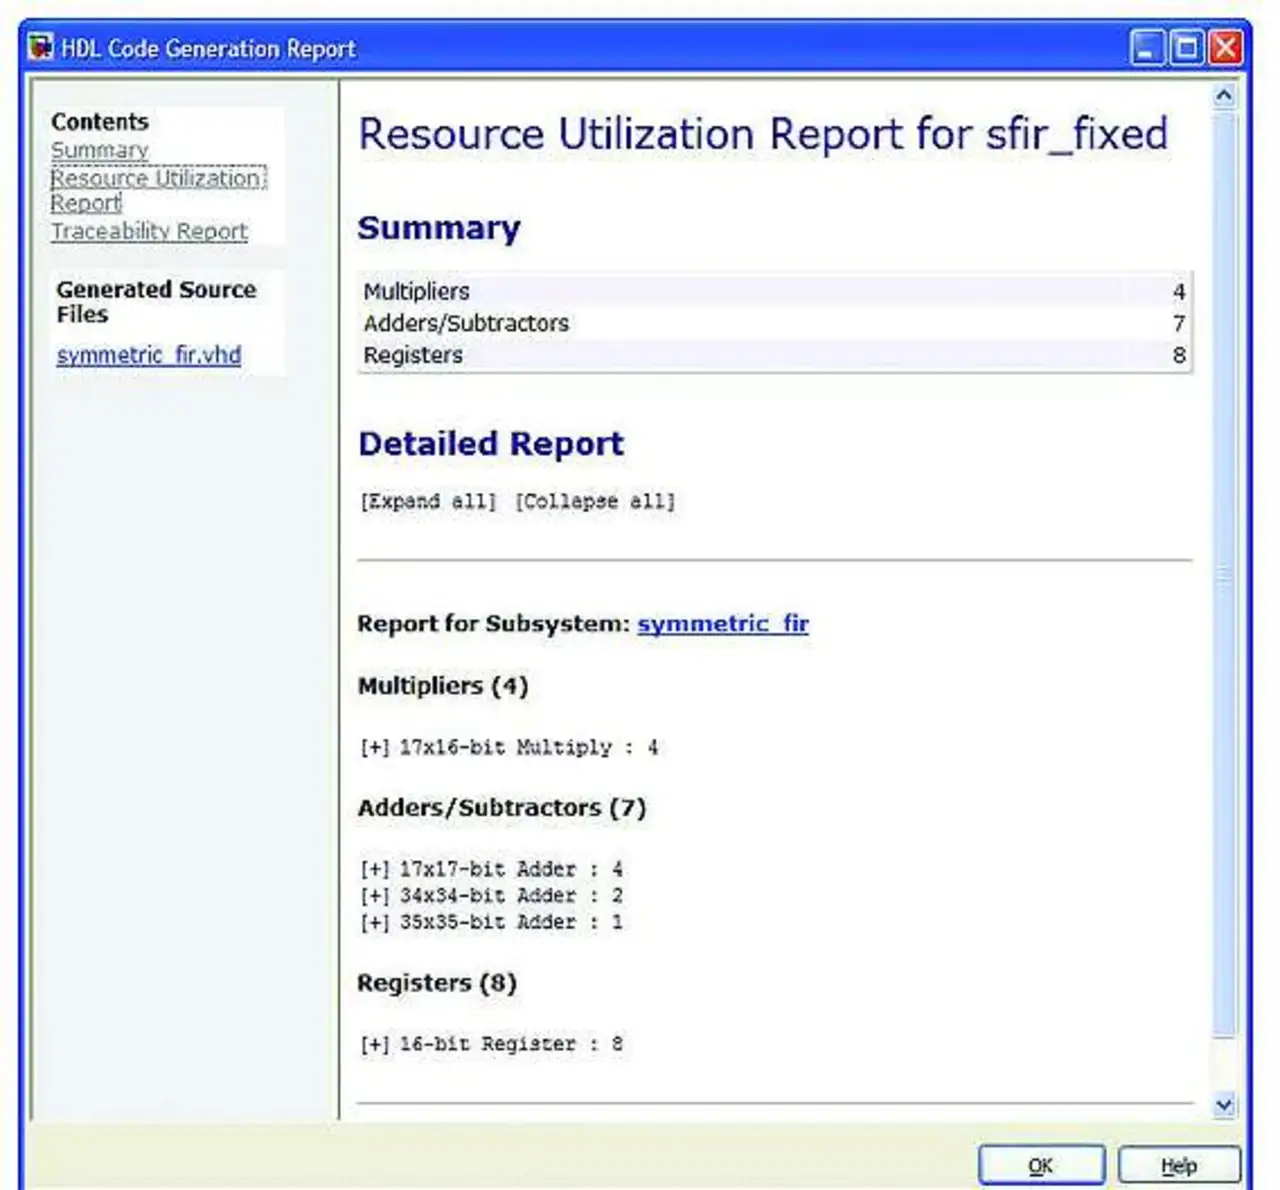This screenshot has width=1280, height=1190.
Task: Click the scrollbar up arrow
Action: pyautogui.click(x=1224, y=96)
